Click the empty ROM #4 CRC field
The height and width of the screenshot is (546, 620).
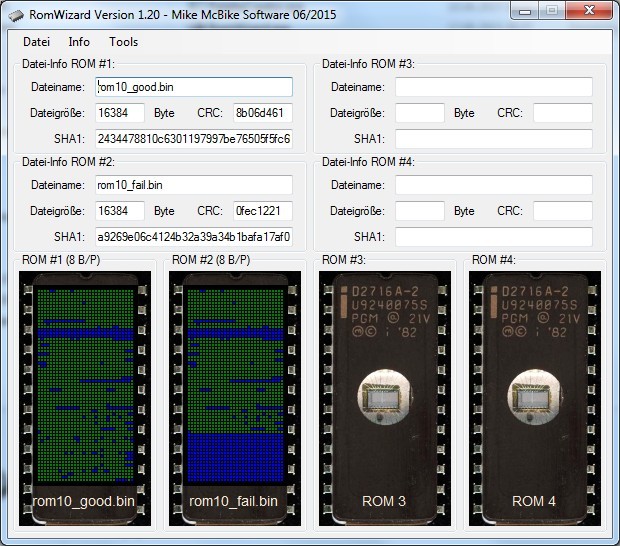562,211
